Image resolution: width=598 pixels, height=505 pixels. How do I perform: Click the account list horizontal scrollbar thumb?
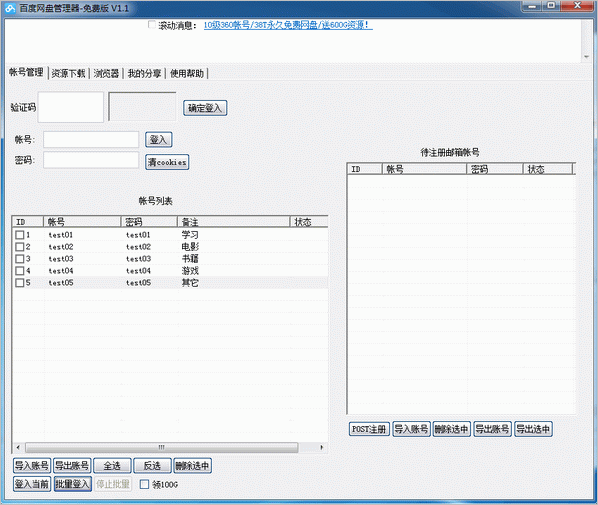162,447
